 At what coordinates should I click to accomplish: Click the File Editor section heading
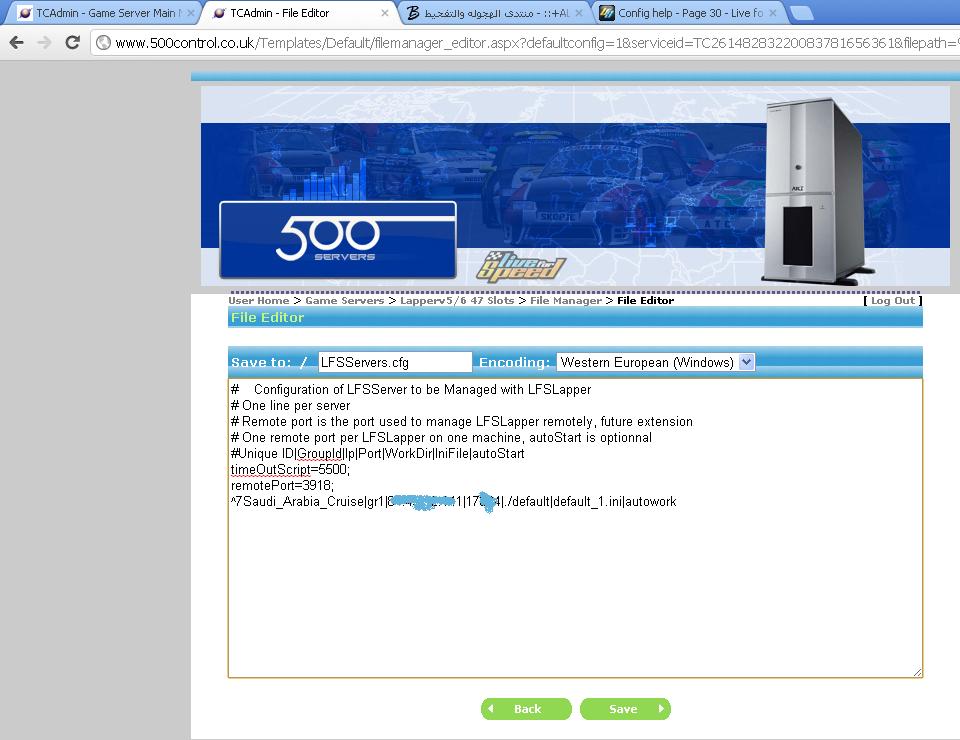click(x=268, y=317)
